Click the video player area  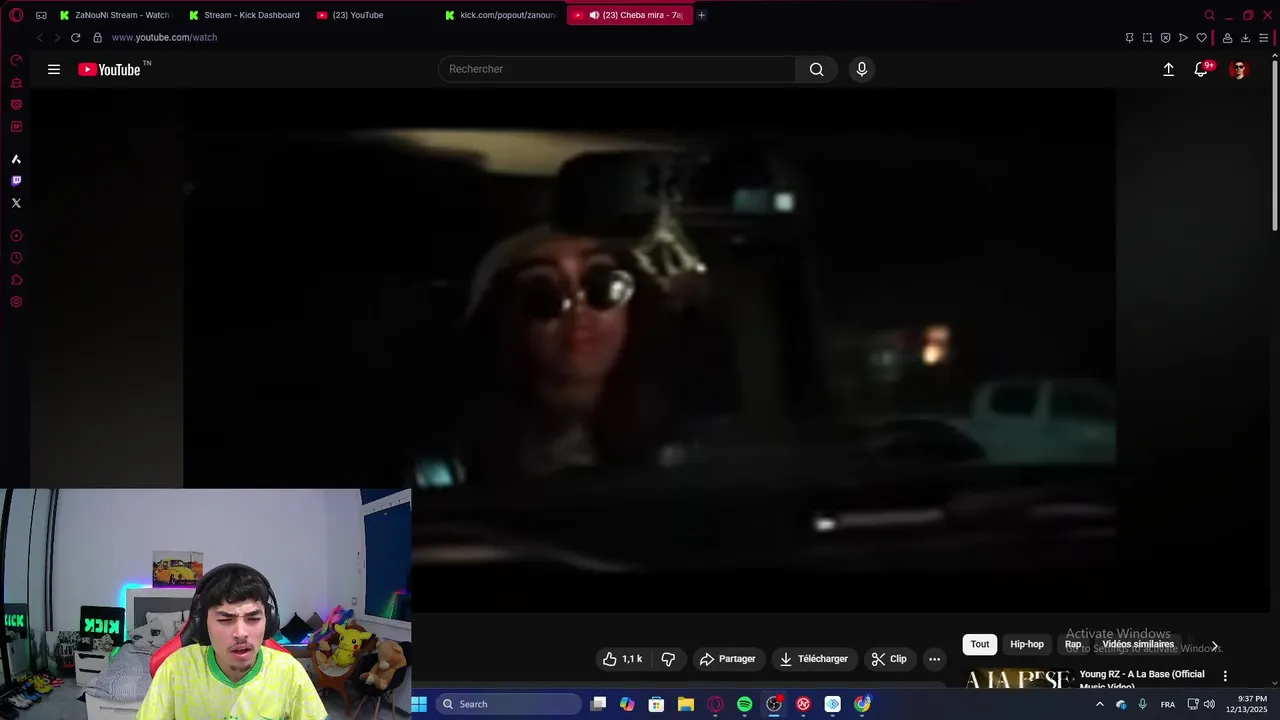(648, 350)
